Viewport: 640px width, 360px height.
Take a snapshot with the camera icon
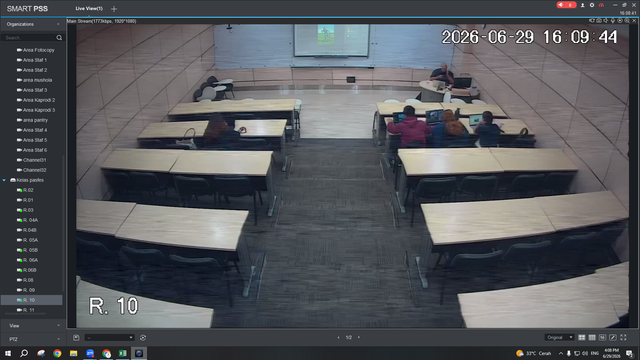[599, 20]
